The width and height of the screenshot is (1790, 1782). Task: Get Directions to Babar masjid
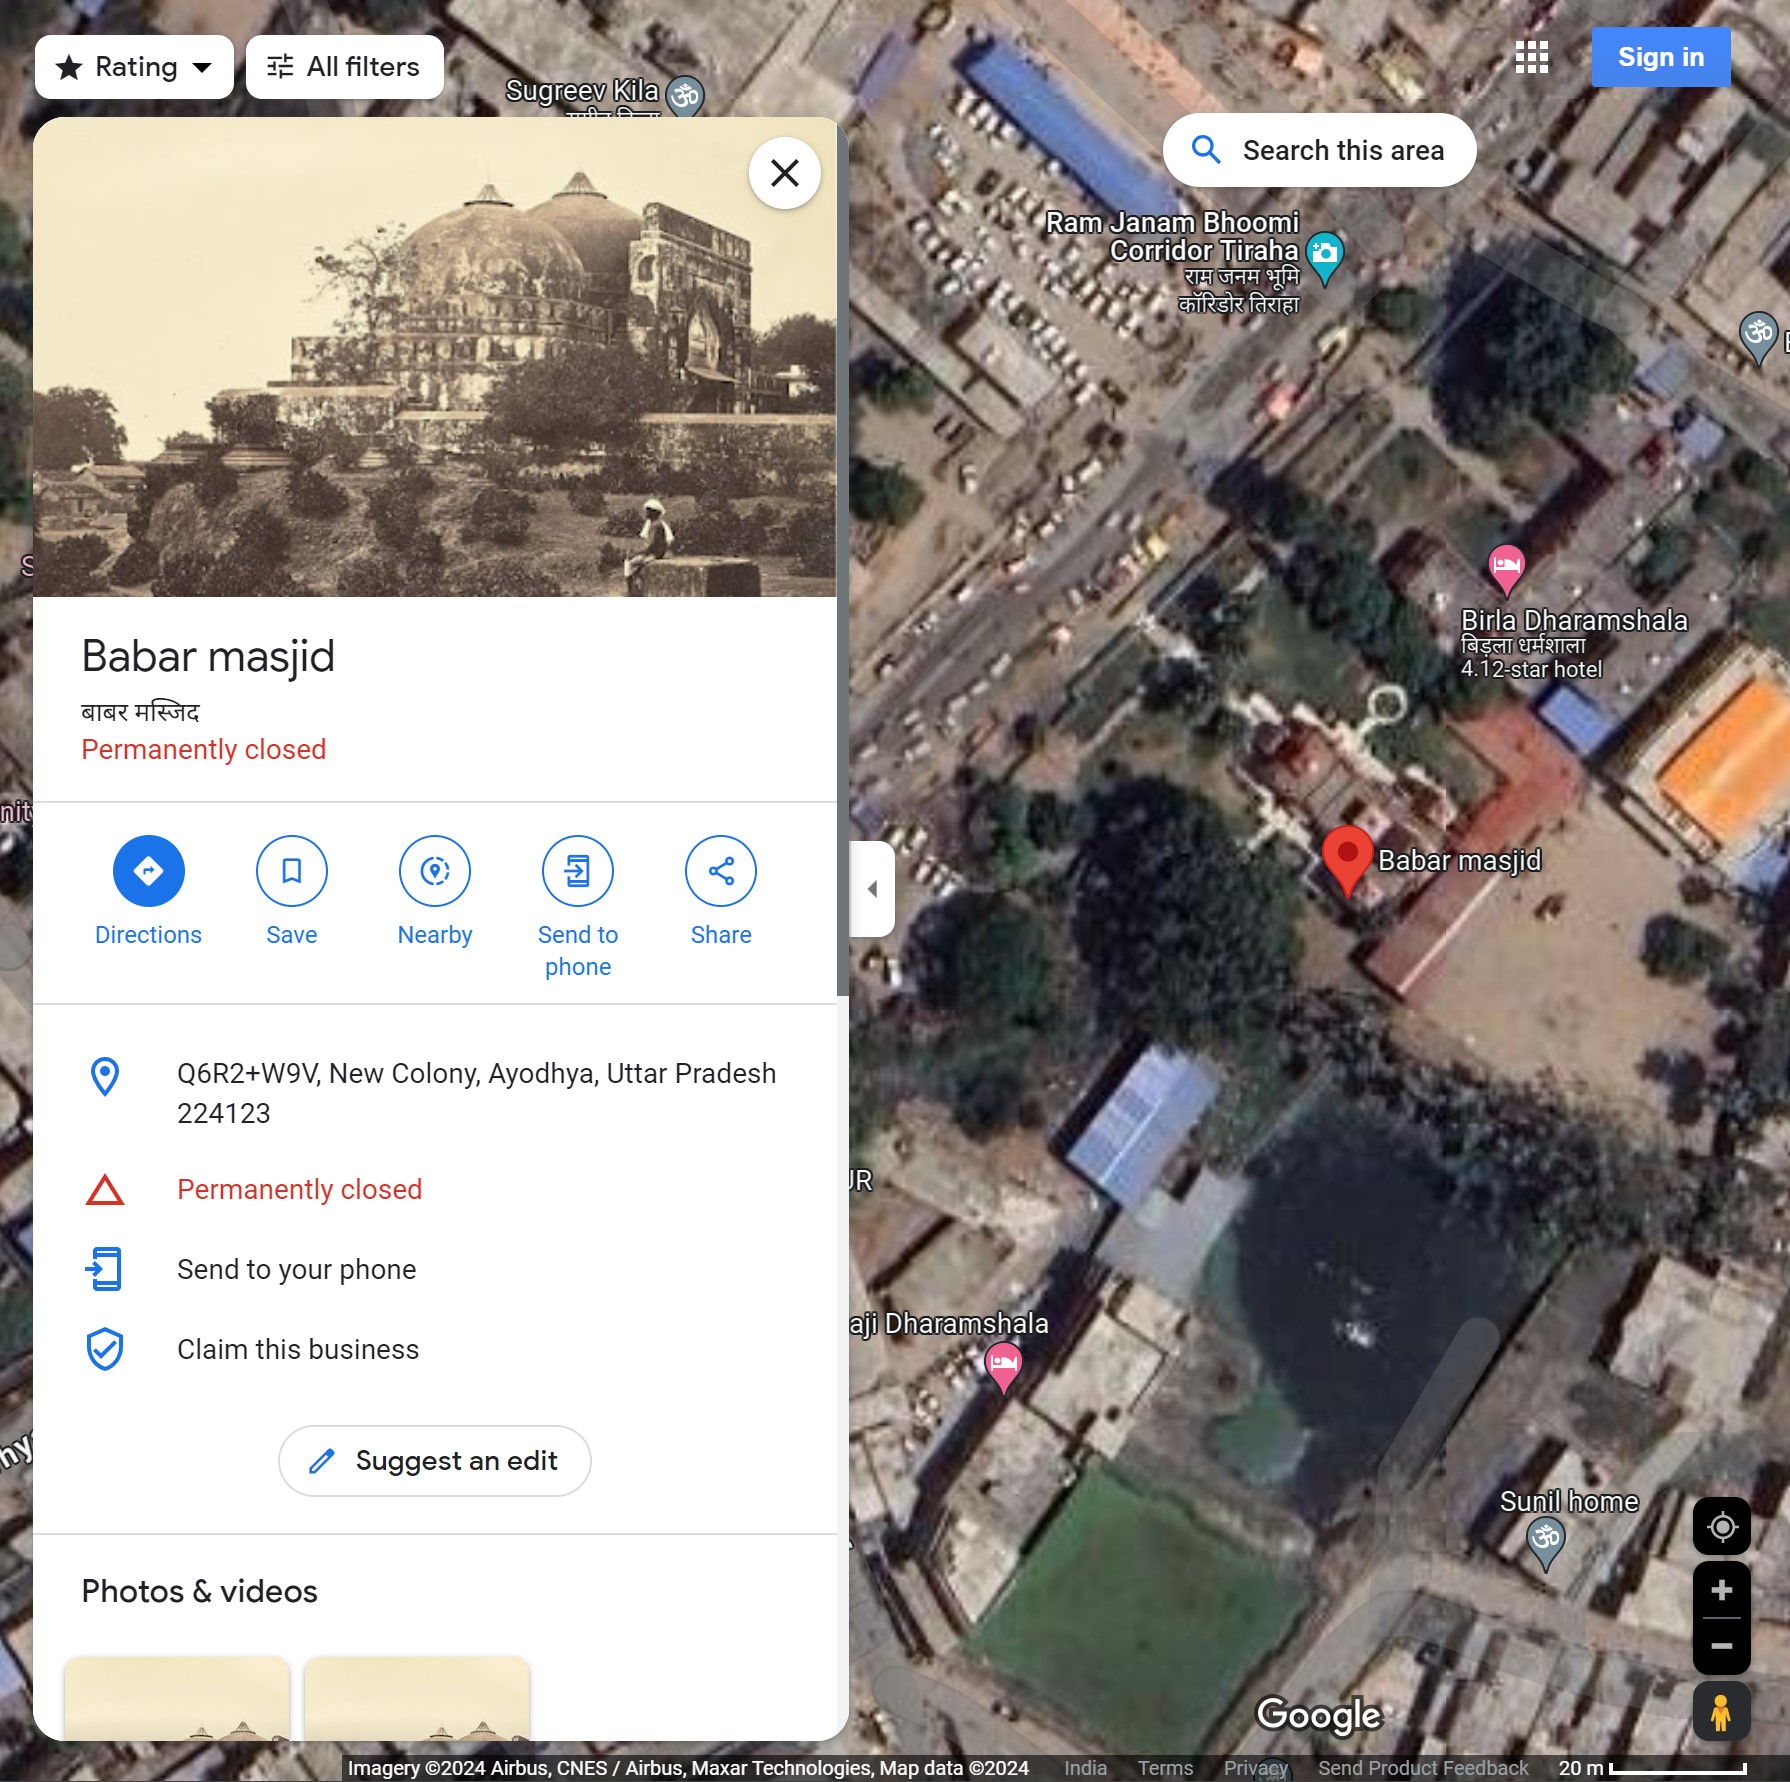click(148, 890)
